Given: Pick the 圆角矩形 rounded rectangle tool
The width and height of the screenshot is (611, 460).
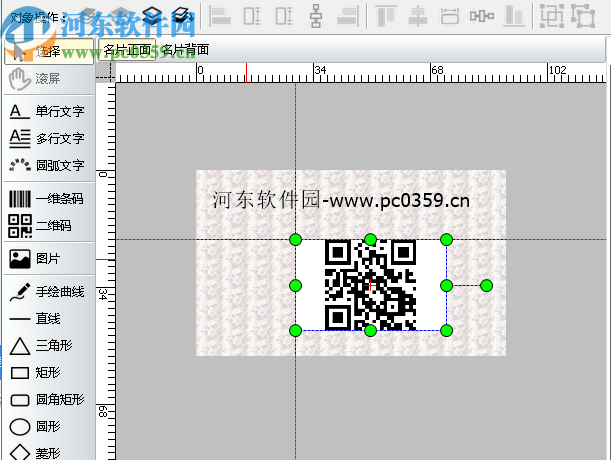Looking at the screenshot, I should [x=49, y=400].
